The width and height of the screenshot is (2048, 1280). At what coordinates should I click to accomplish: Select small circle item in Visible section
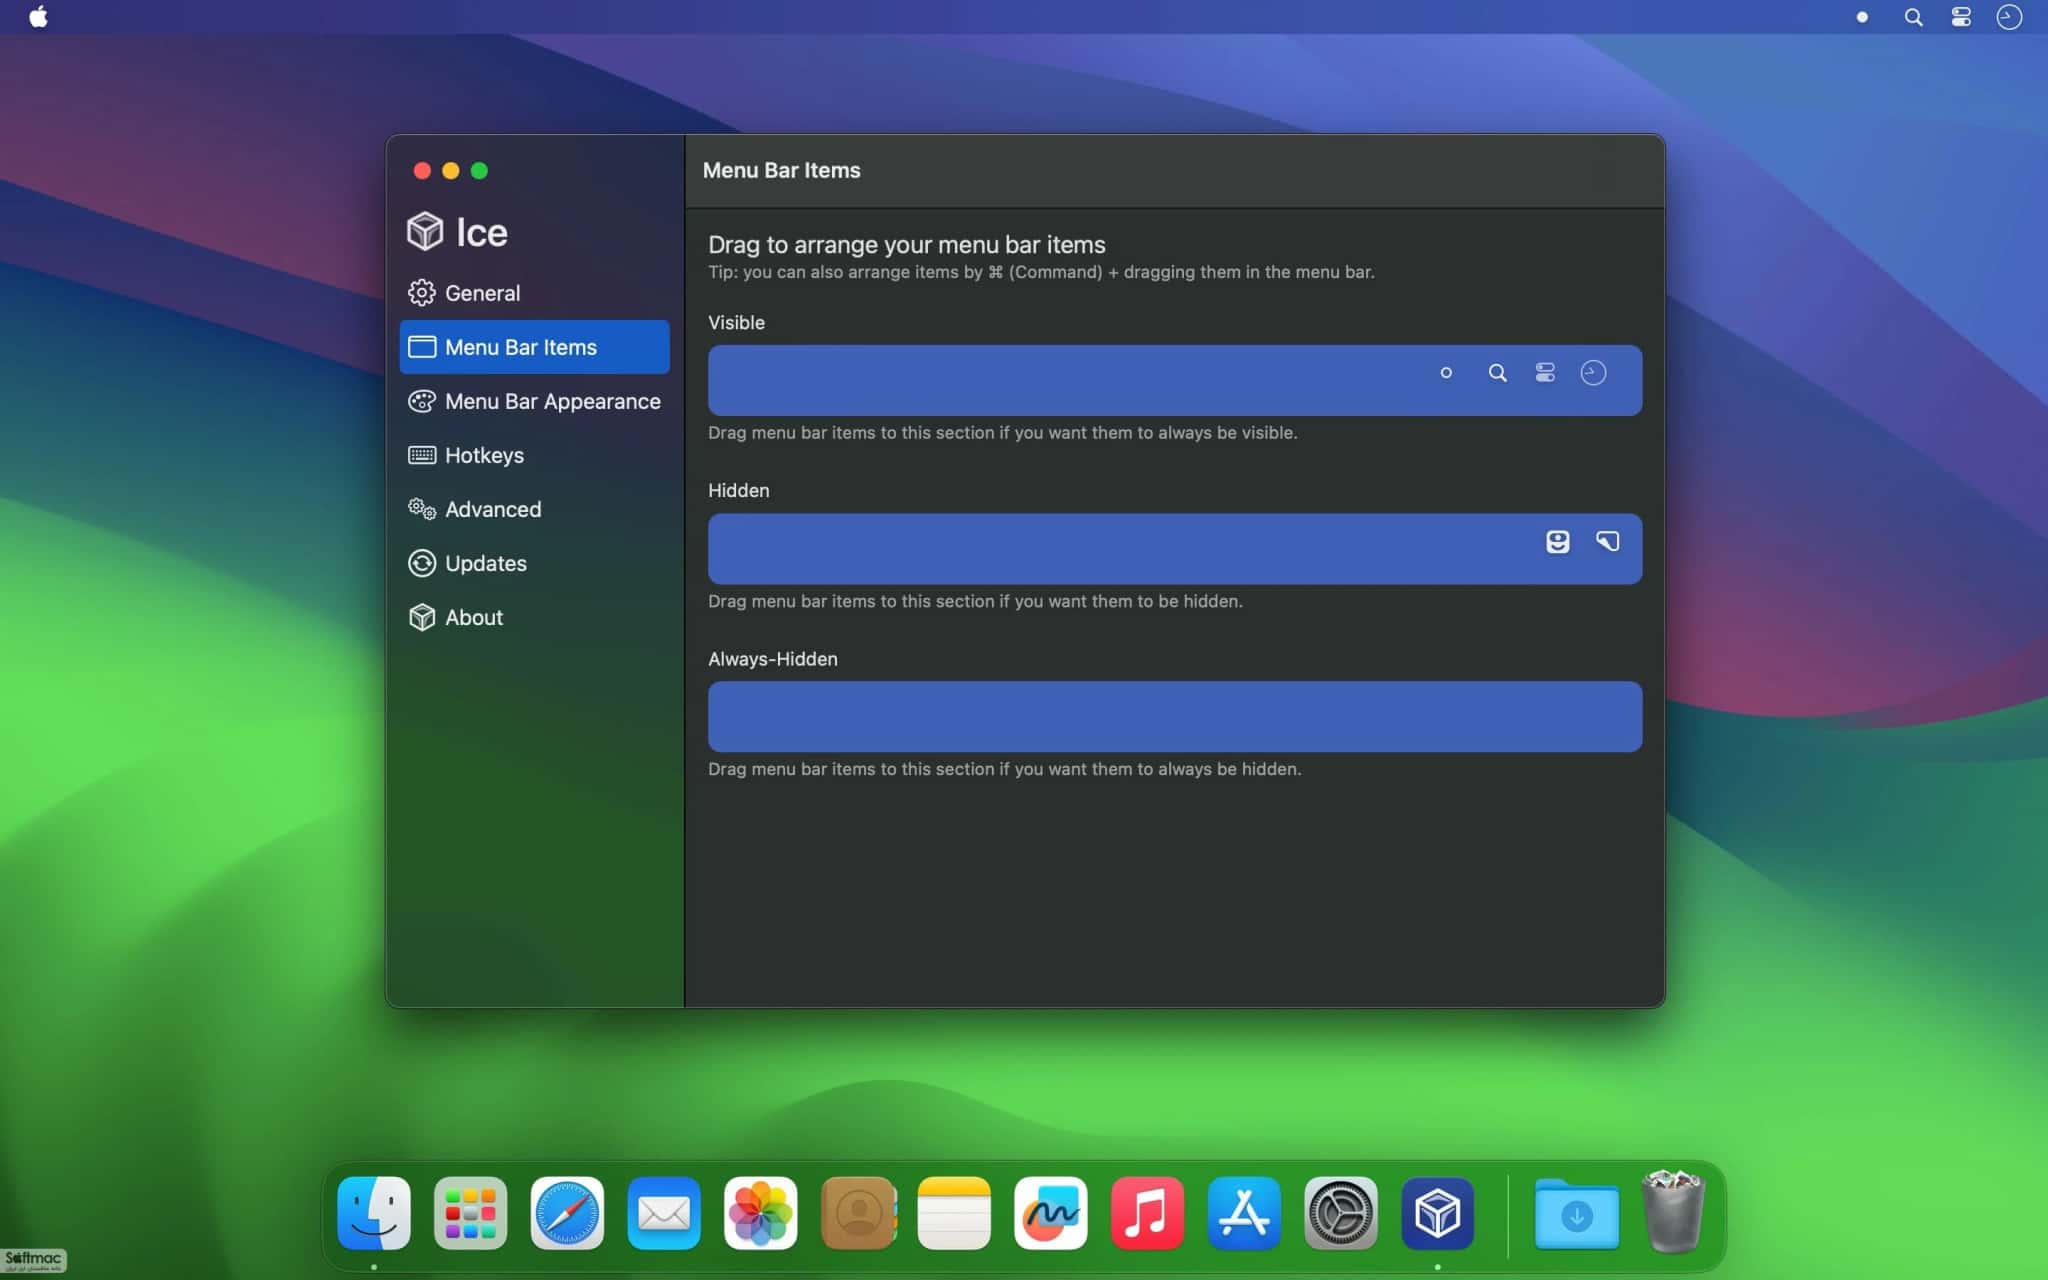(x=1446, y=373)
